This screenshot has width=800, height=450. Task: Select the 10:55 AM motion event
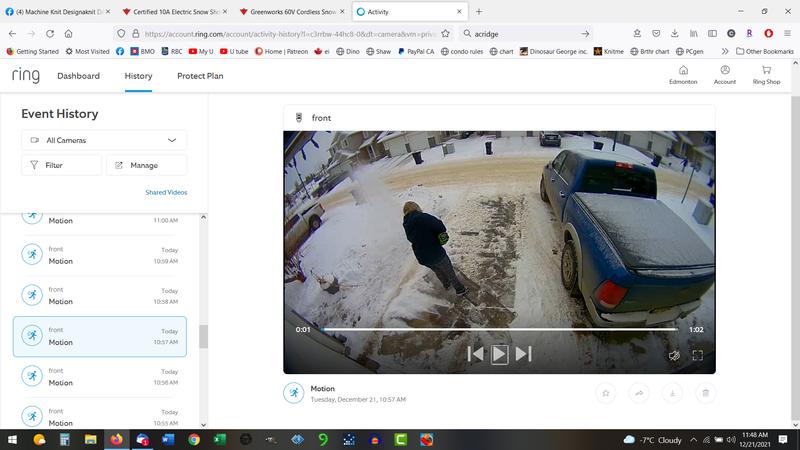pos(99,415)
